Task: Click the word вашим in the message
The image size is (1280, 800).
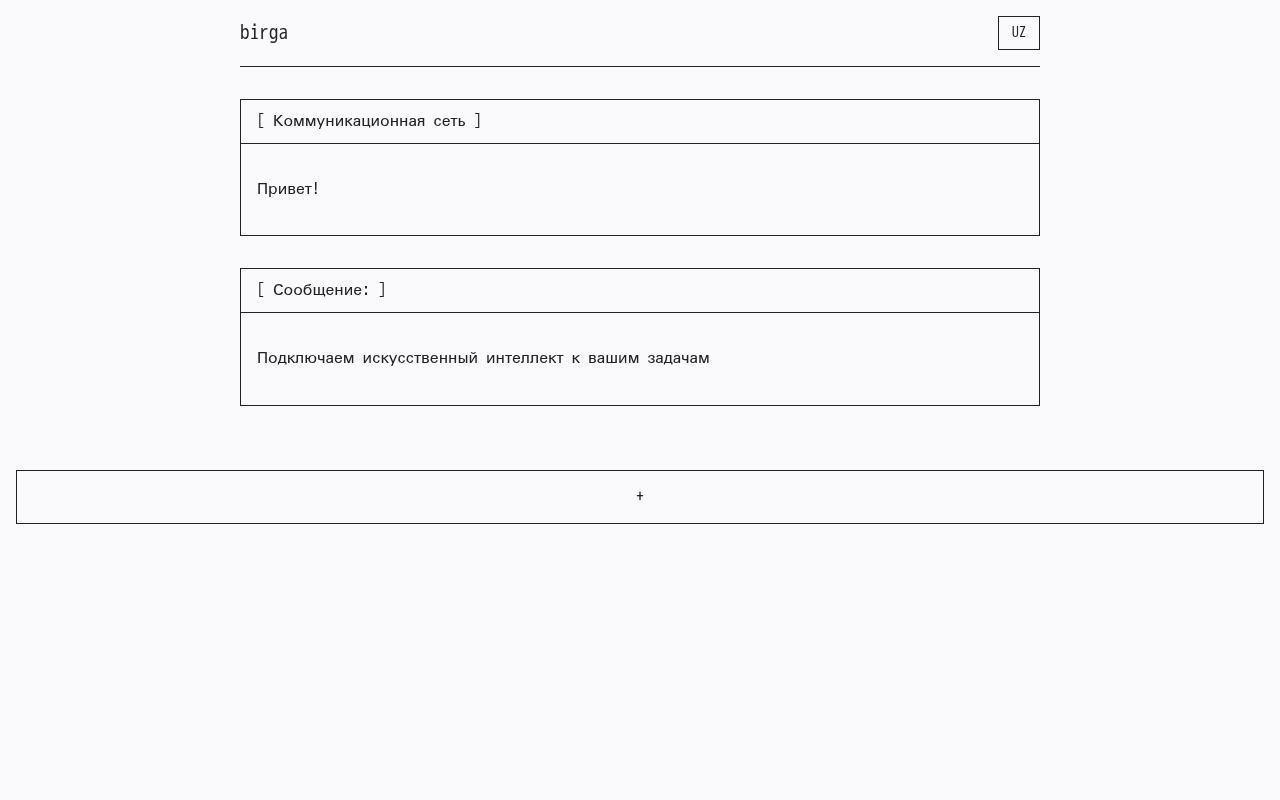Action: [x=613, y=358]
